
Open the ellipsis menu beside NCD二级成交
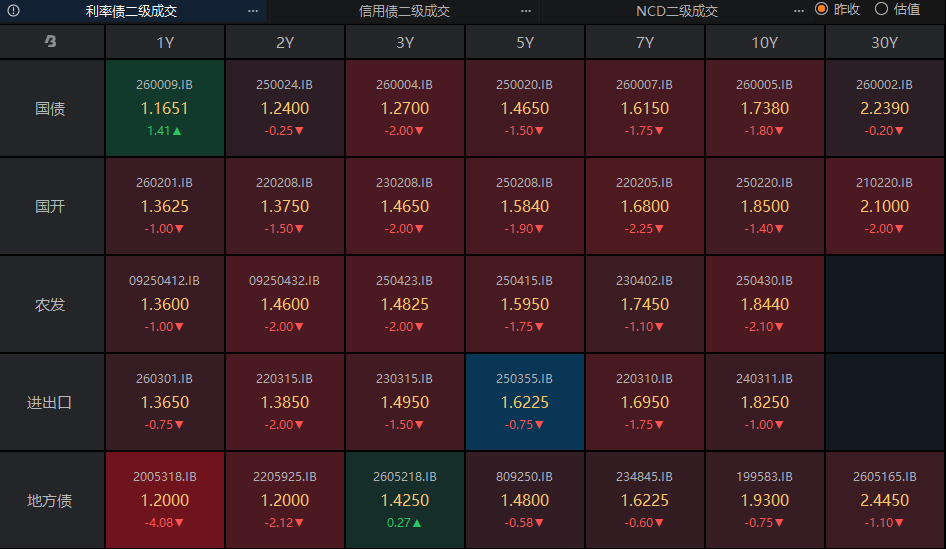[x=799, y=11]
